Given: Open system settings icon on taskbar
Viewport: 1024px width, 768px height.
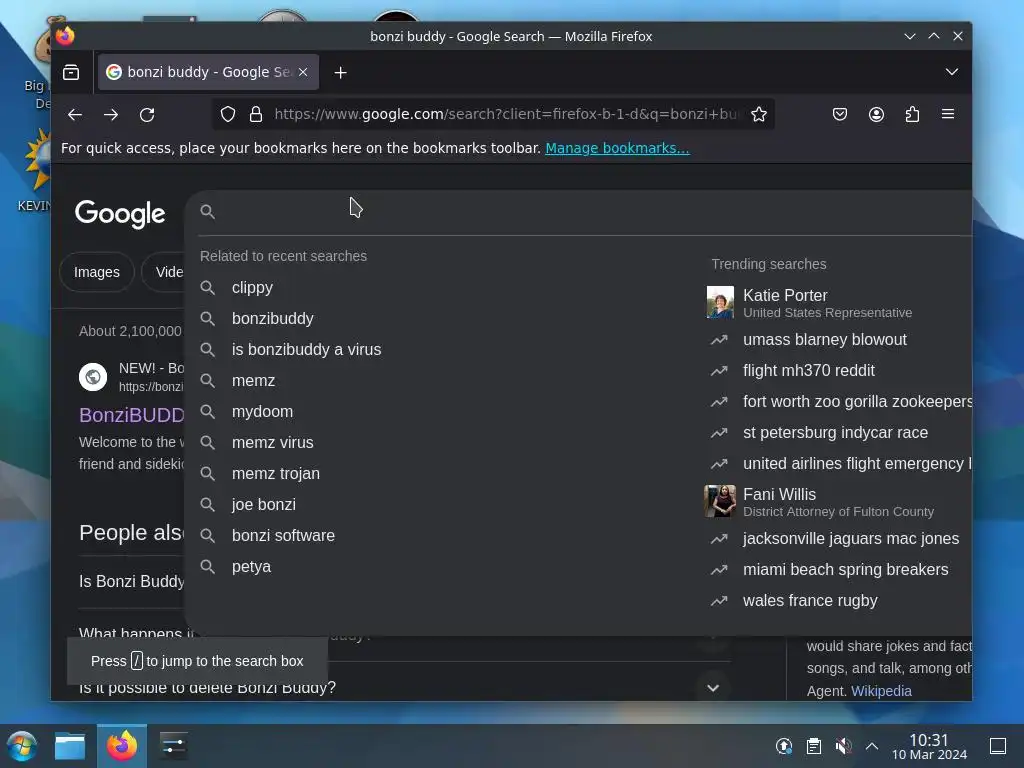Looking at the screenshot, I should tap(173, 746).
